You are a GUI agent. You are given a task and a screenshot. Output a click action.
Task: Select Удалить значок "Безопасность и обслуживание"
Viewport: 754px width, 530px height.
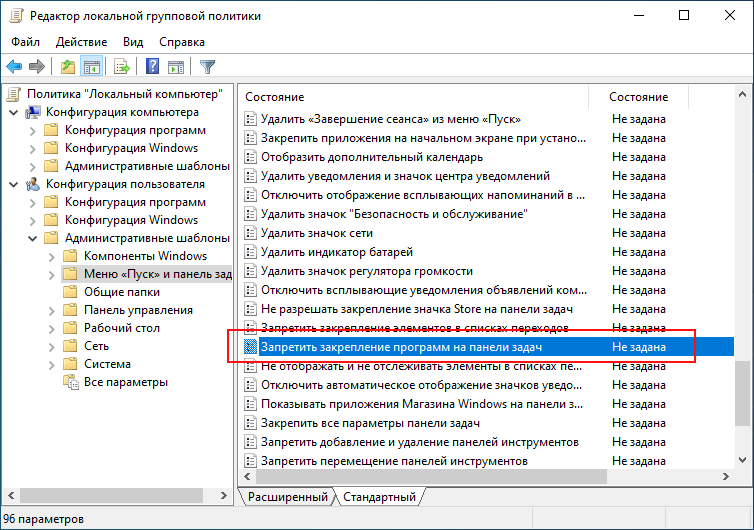coord(394,214)
